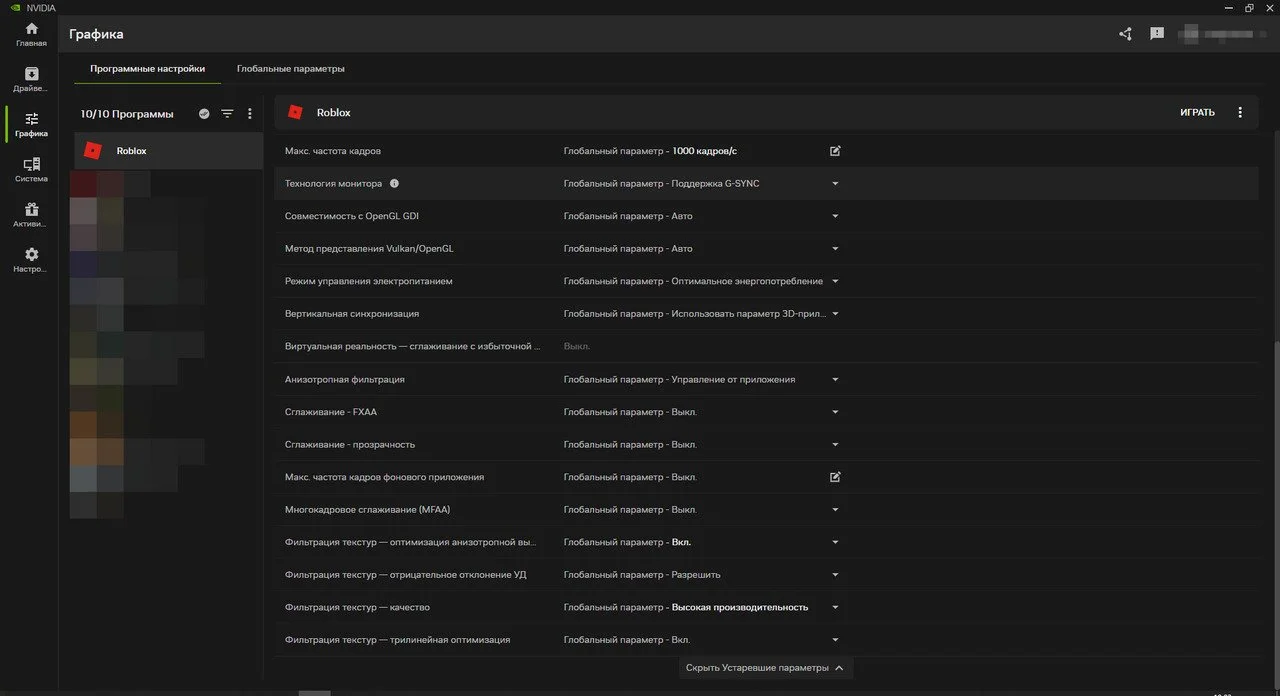The image size is (1280, 696).
Task: Click the Сглаживание - FXAA label
Action: [x=331, y=412]
